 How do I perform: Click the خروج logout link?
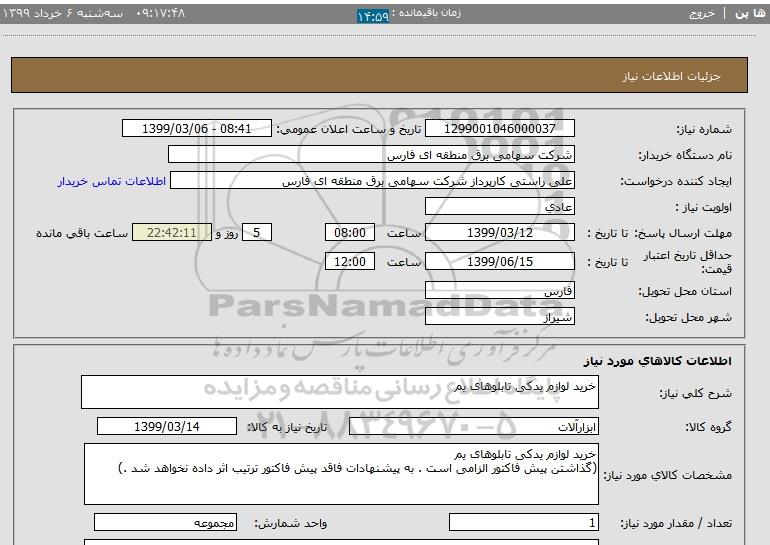[702, 13]
